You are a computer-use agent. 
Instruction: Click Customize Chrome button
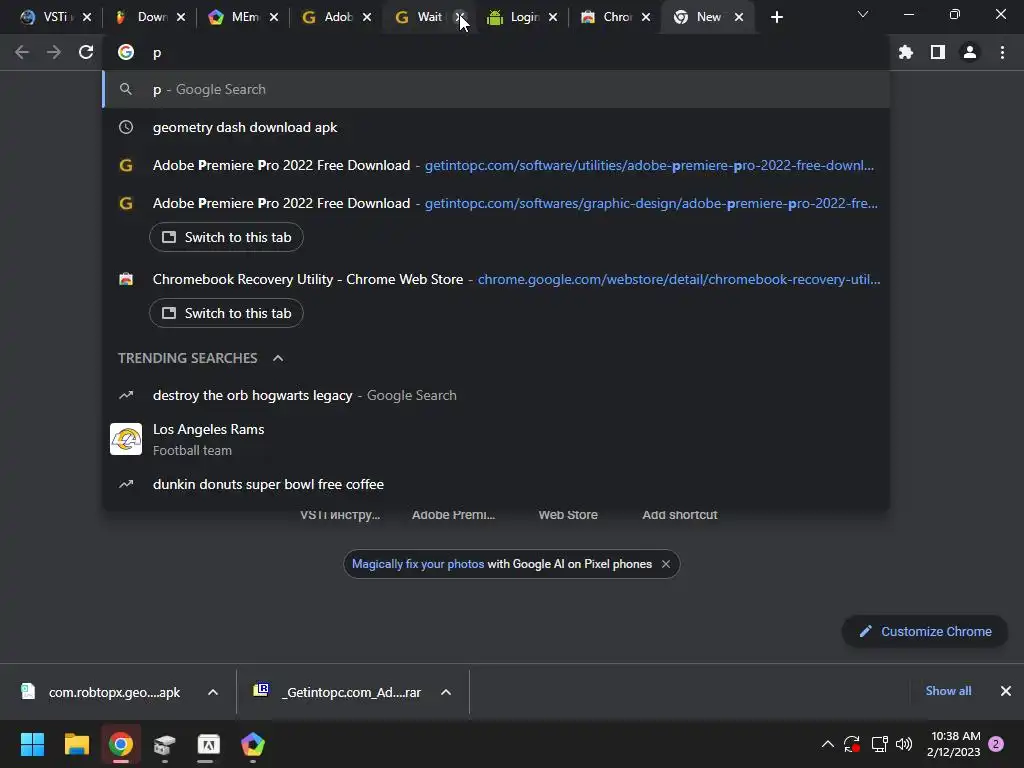[925, 632]
